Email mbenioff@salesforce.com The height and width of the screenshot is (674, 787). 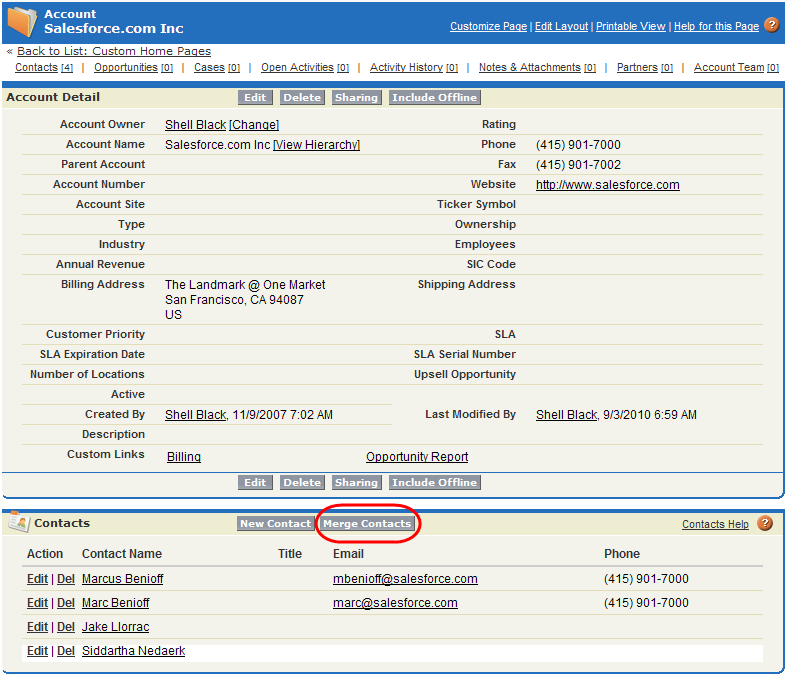[x=405, y=579]
